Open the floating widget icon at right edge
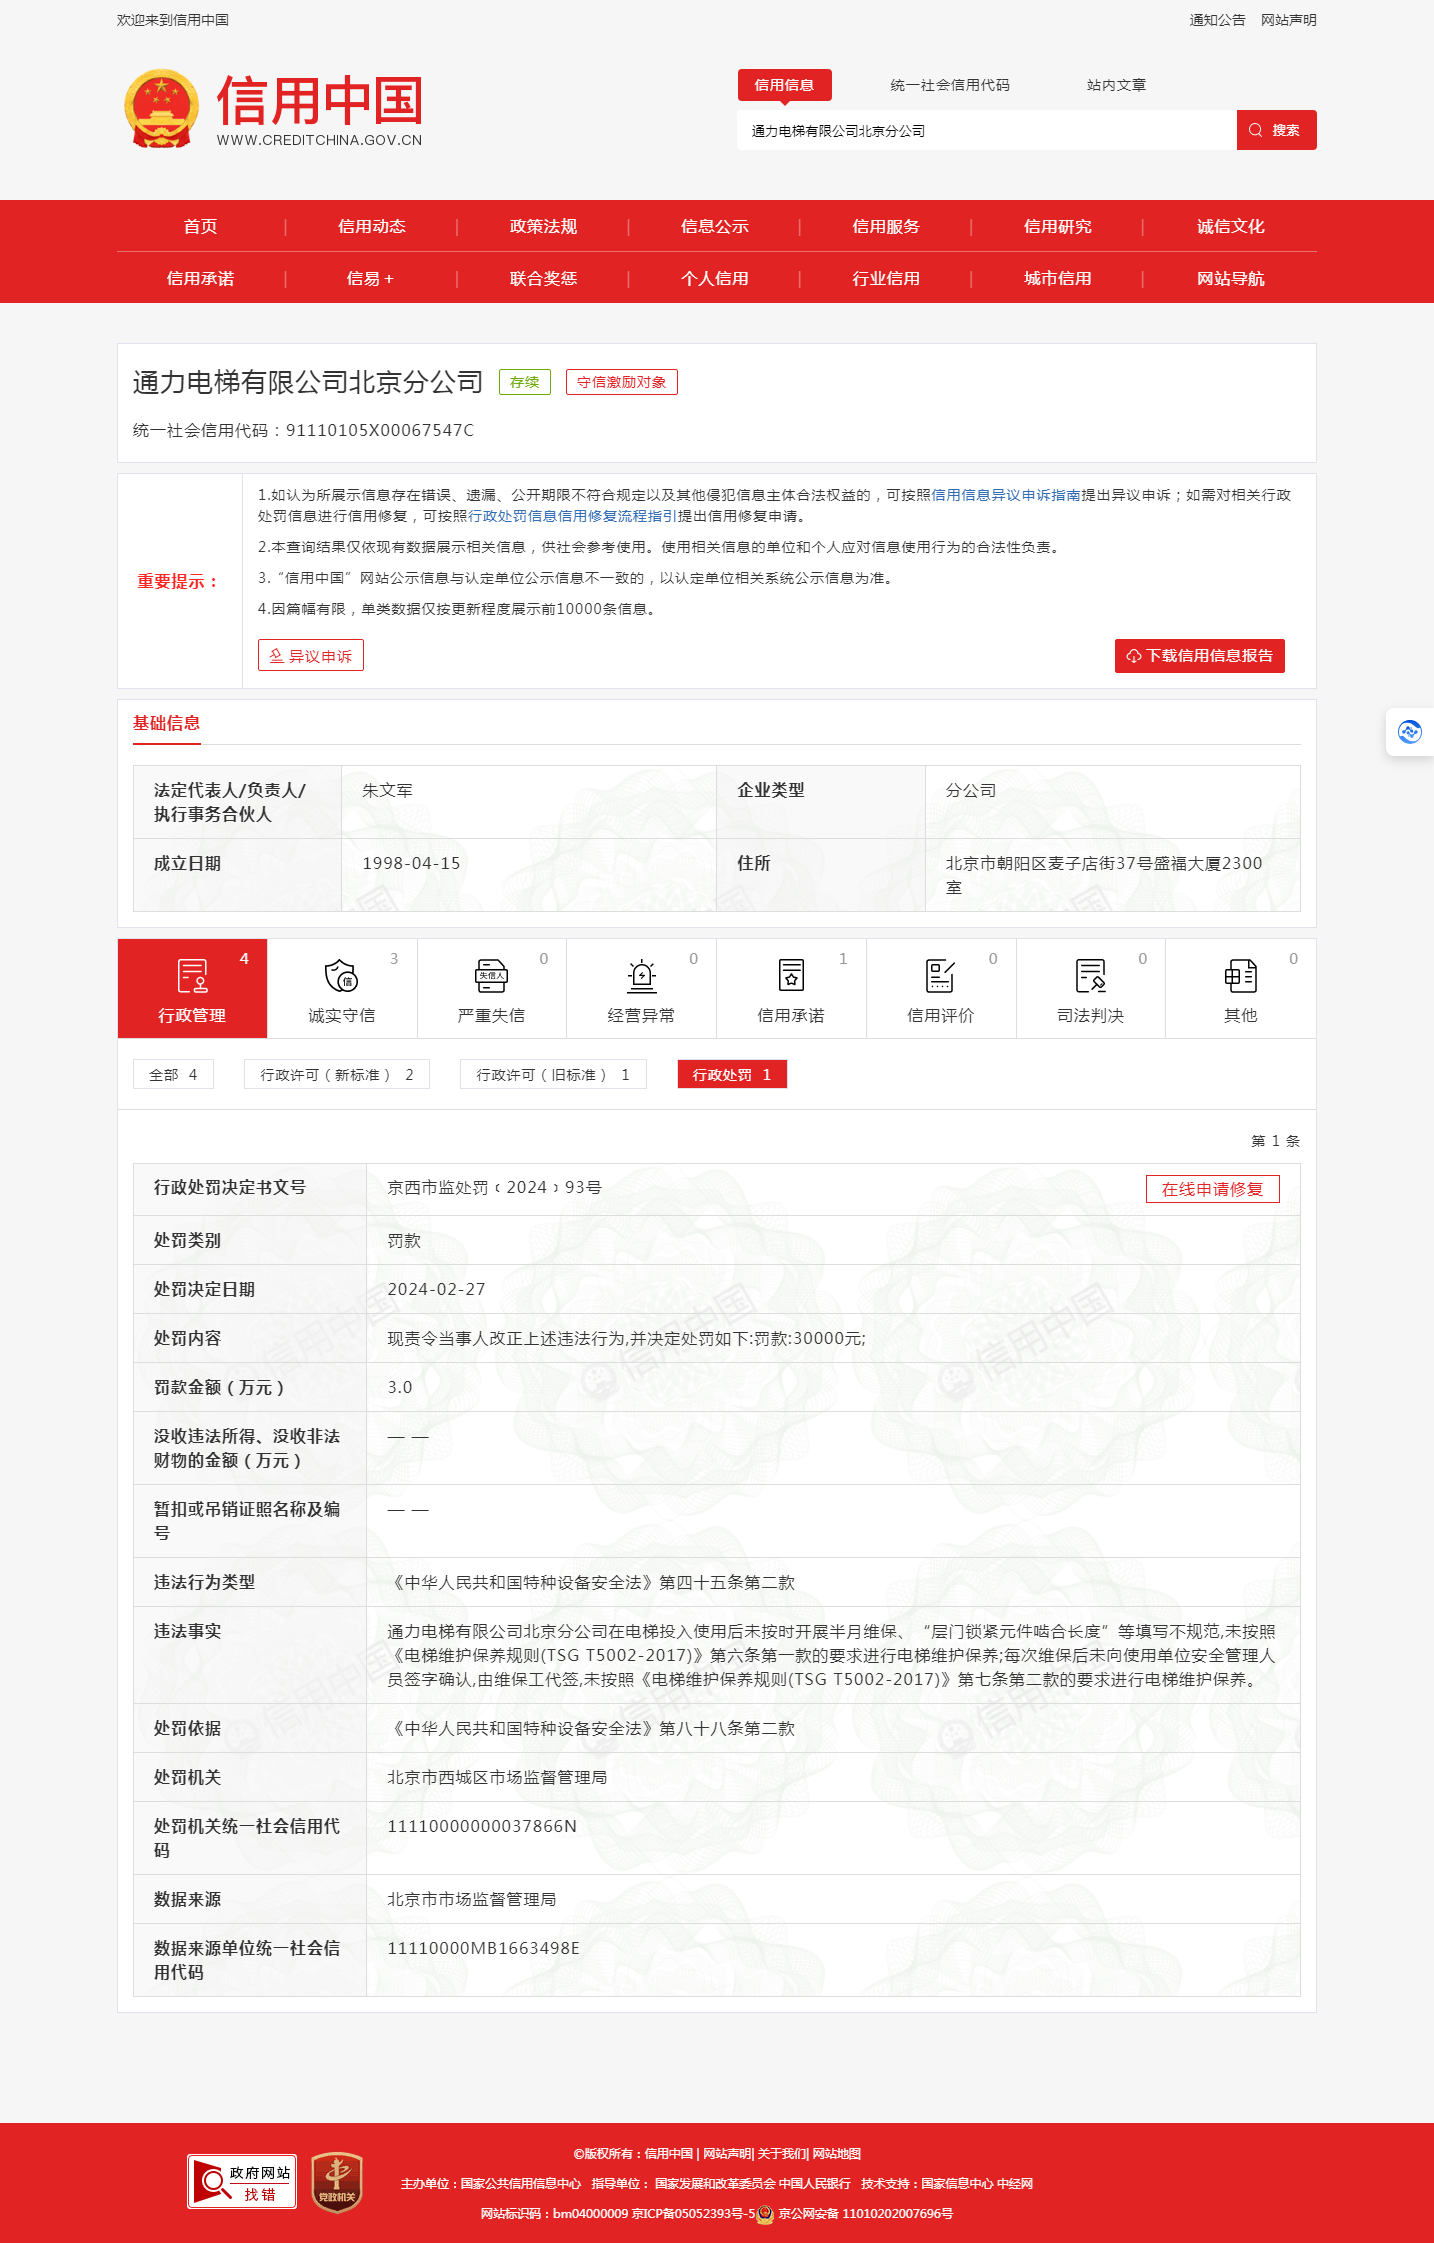 coord(1409,732)
